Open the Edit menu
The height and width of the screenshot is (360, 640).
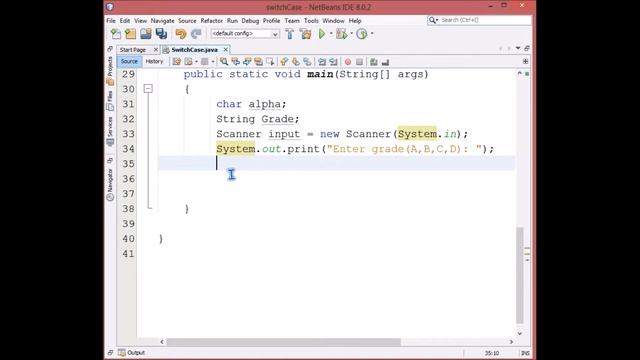[x=125, y=20]
